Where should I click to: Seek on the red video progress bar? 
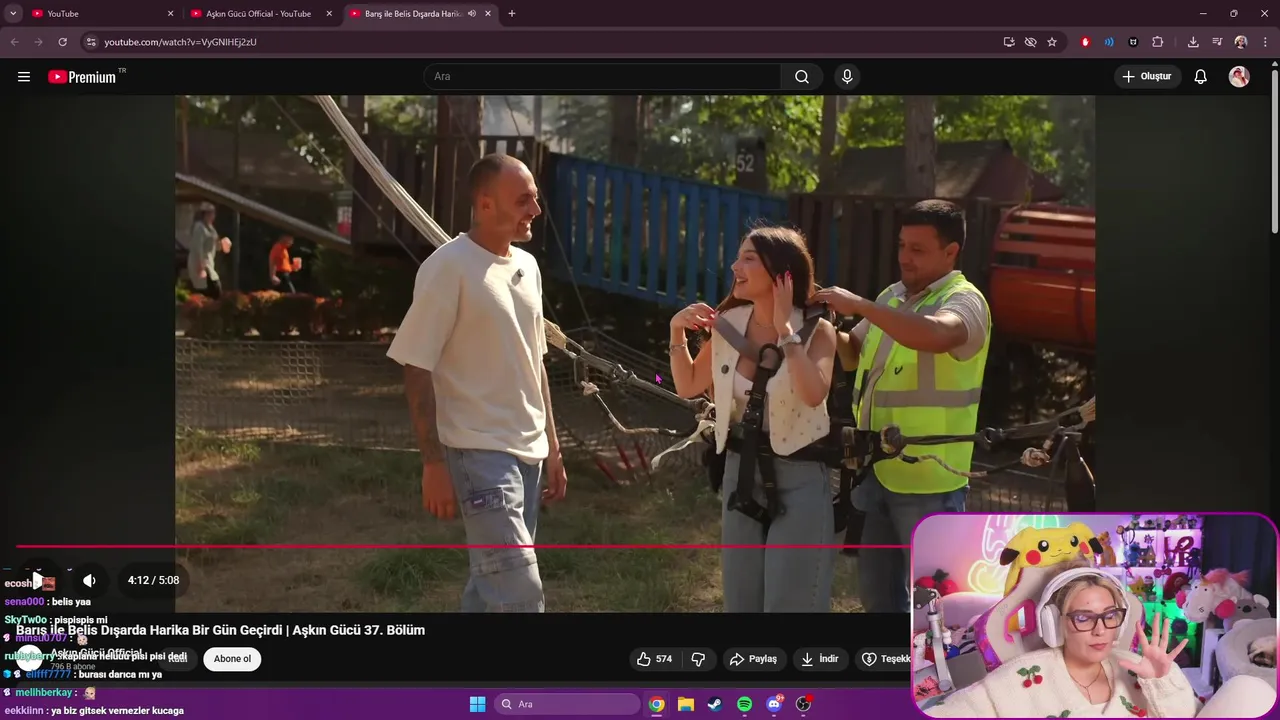click(465, 546)
